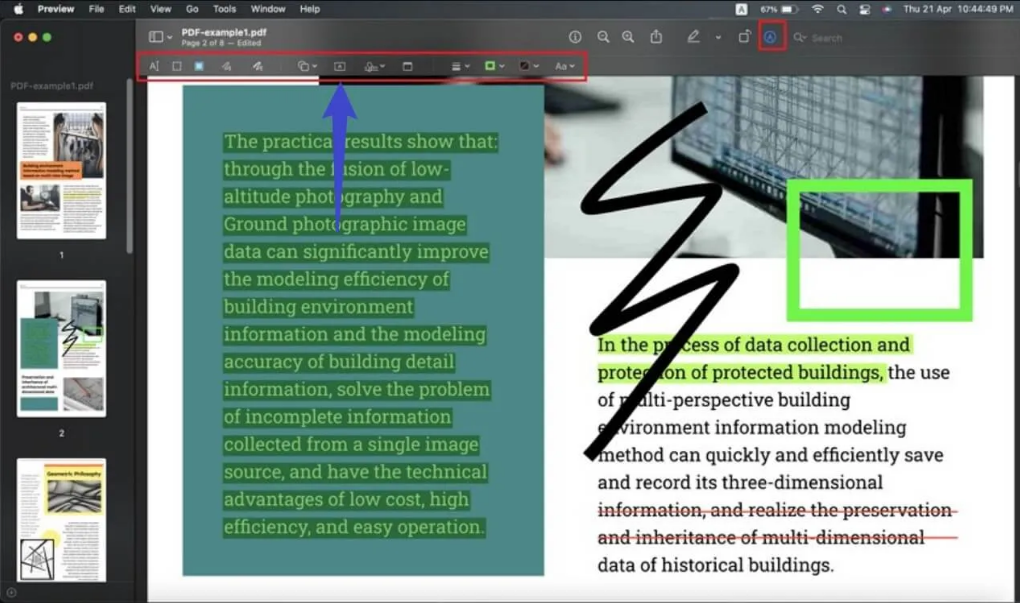The height and width of the screenshot is (603, 1020).
Task: Click the sidebar scrollbar
Action: [129, 166]
